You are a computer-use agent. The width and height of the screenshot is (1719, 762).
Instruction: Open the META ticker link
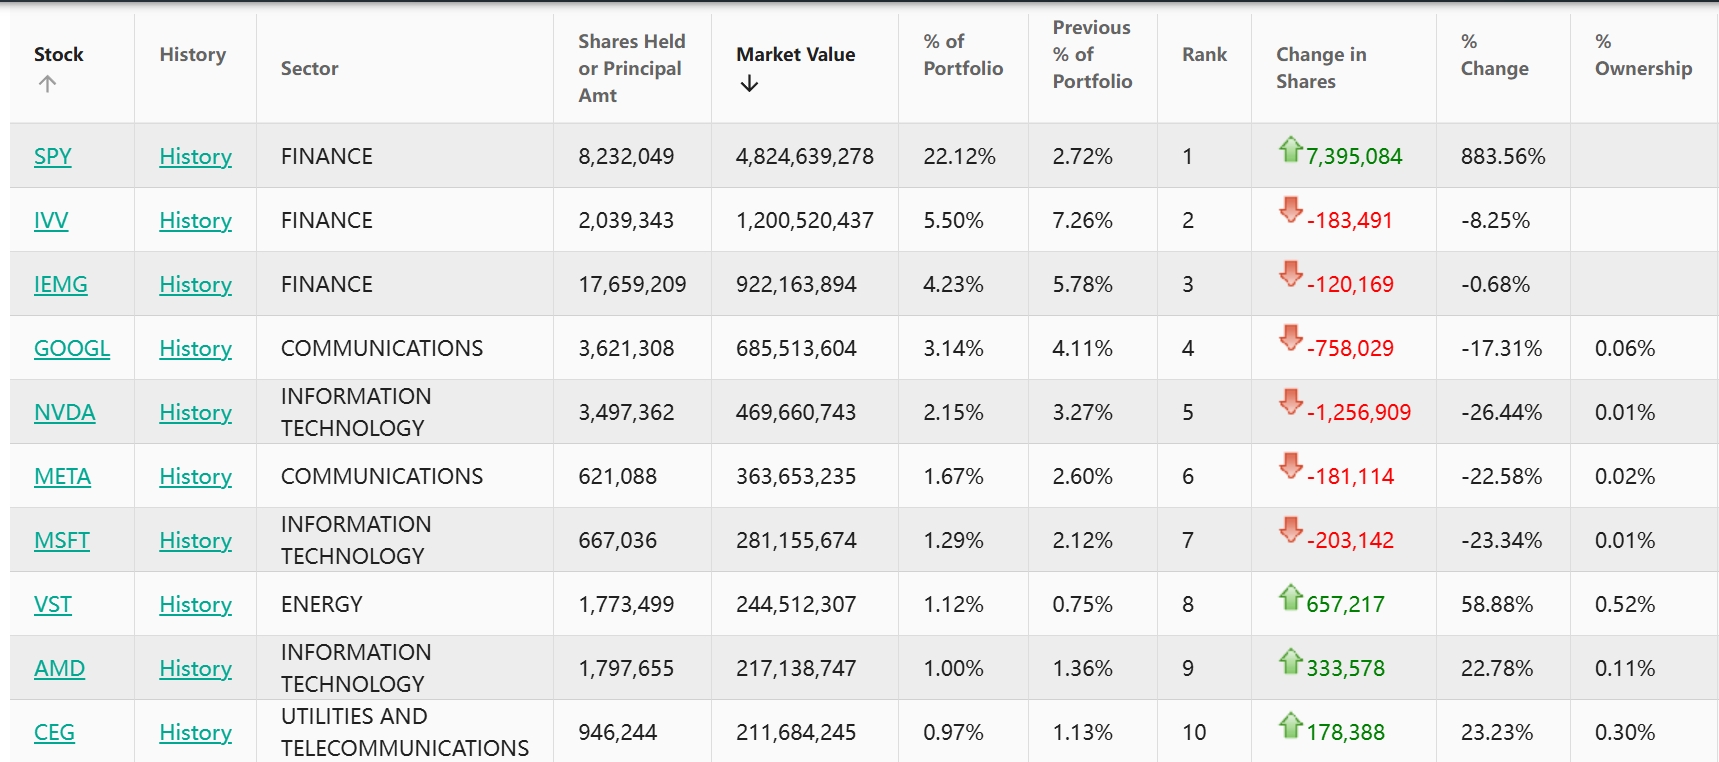click(62, 477)
